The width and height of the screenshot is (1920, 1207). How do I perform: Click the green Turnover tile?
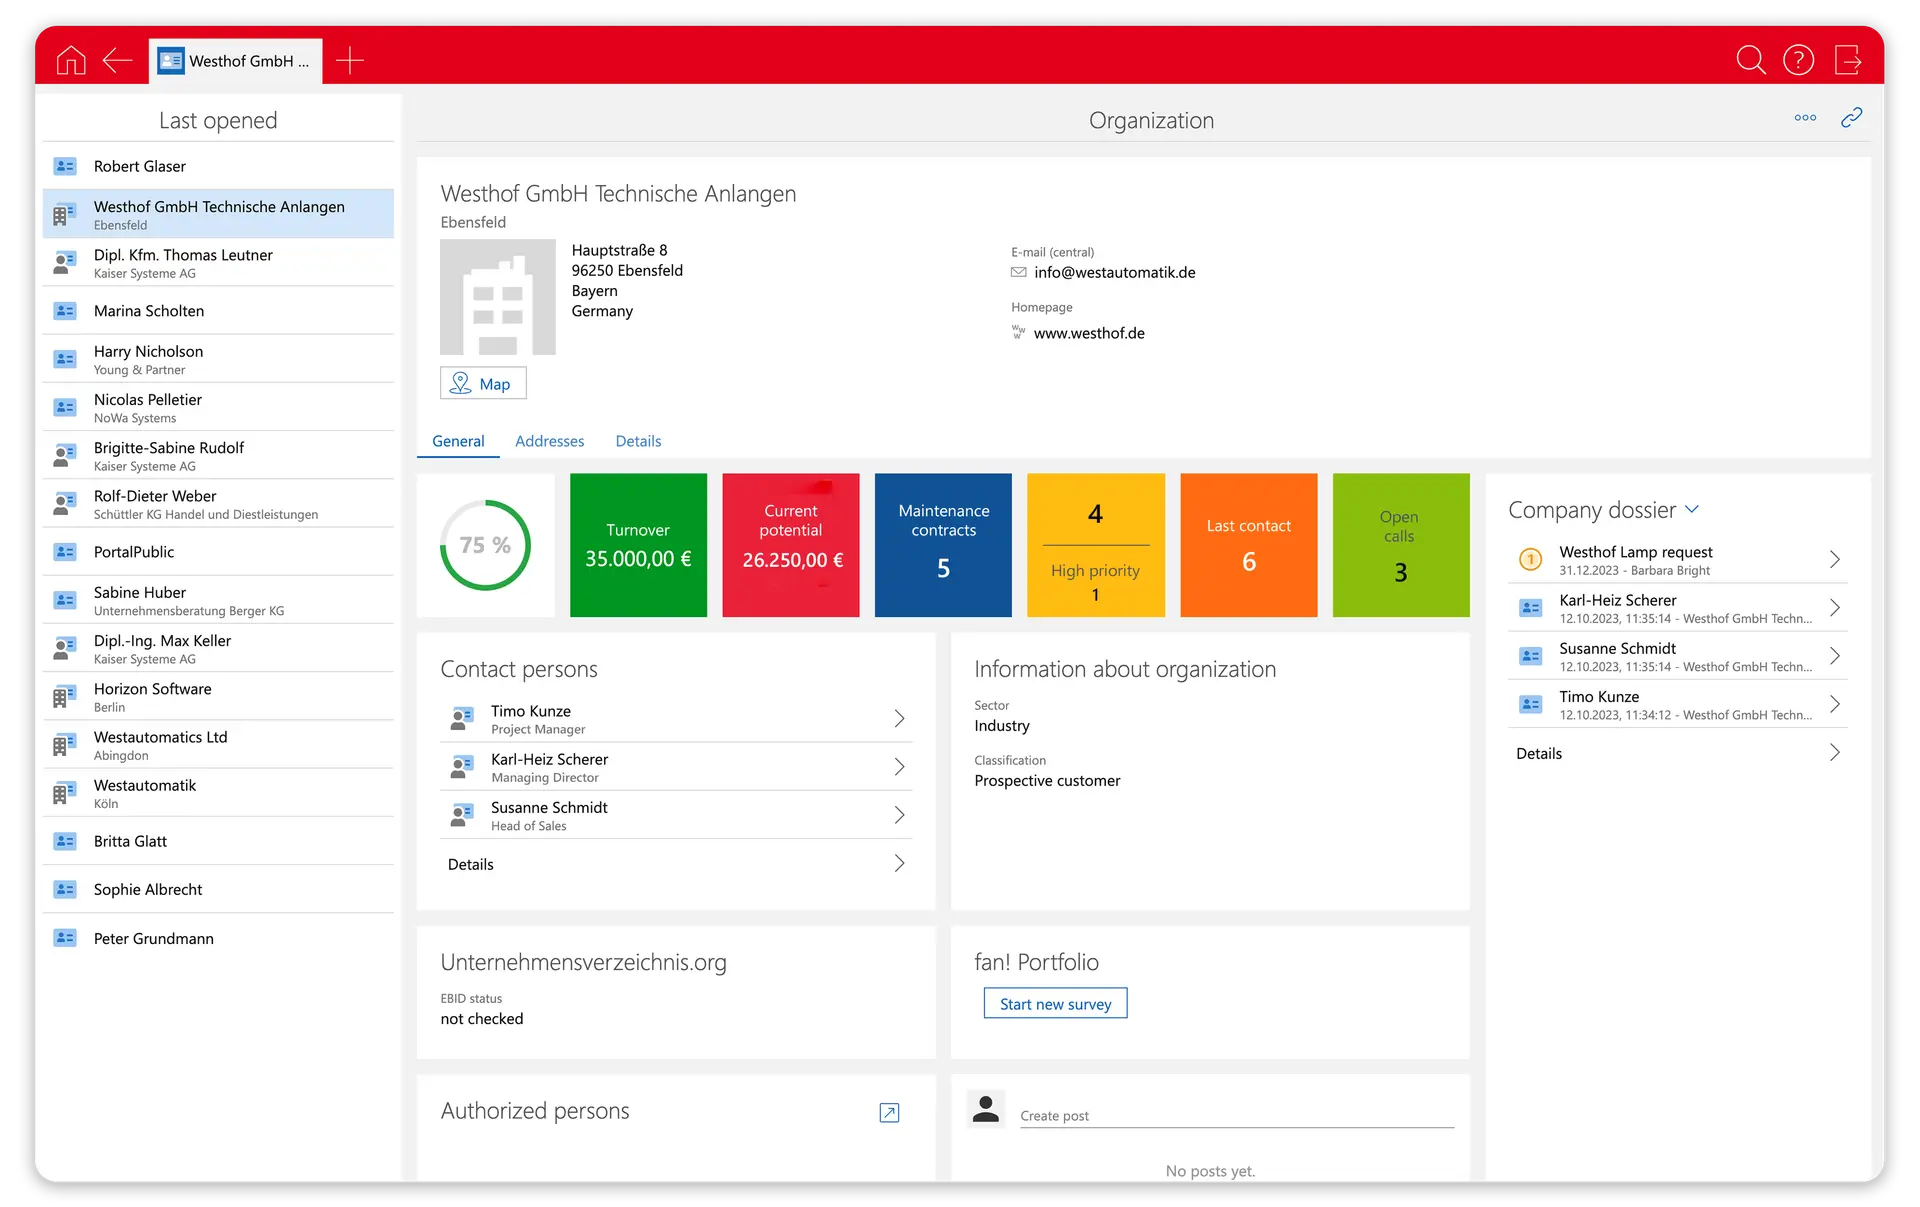(638, 545)
